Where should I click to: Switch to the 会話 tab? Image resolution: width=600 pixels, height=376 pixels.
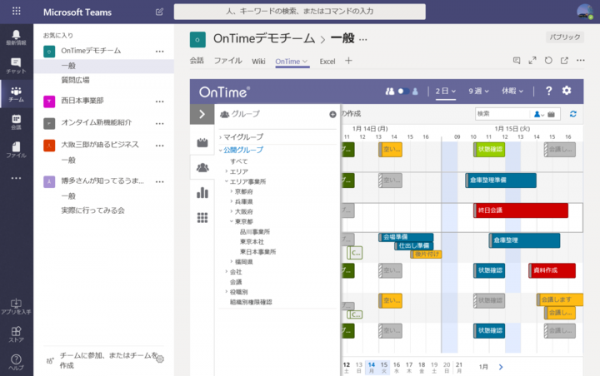tap(197, 61)
